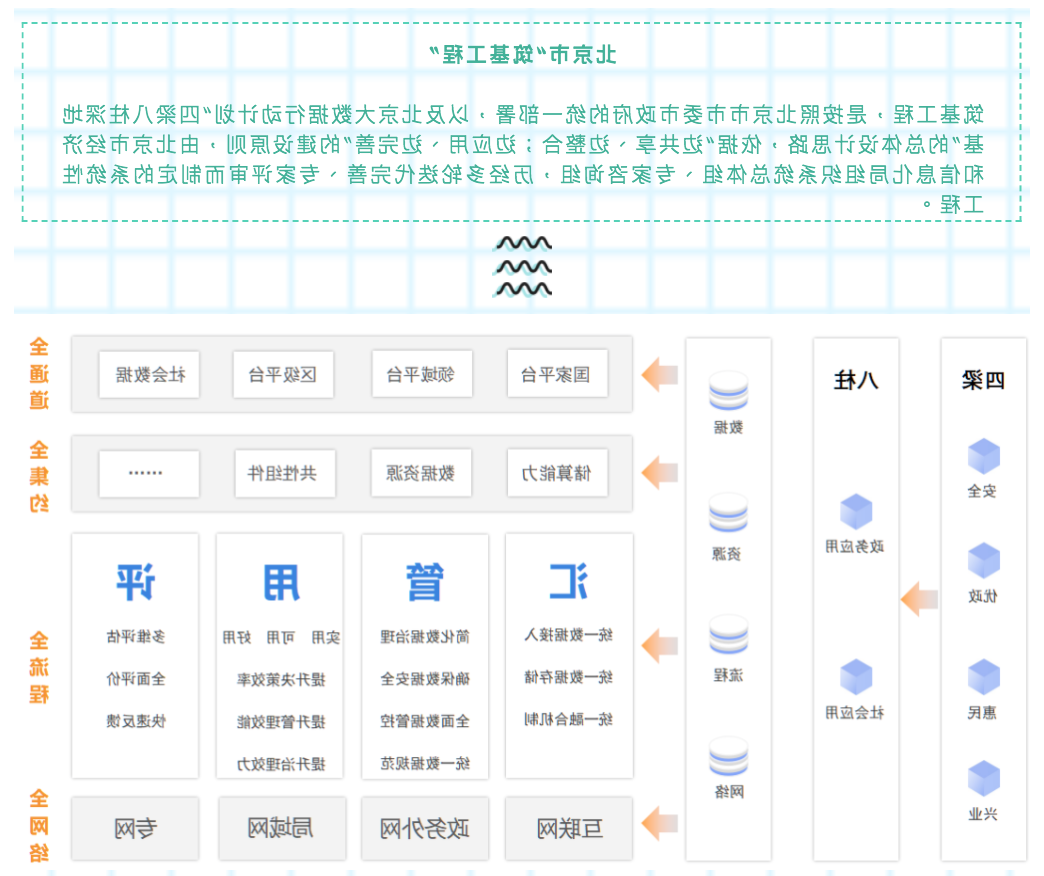1044x876 pixels.
Task: Click the 全面数据管控 item
Action: (x=425, y=721)
